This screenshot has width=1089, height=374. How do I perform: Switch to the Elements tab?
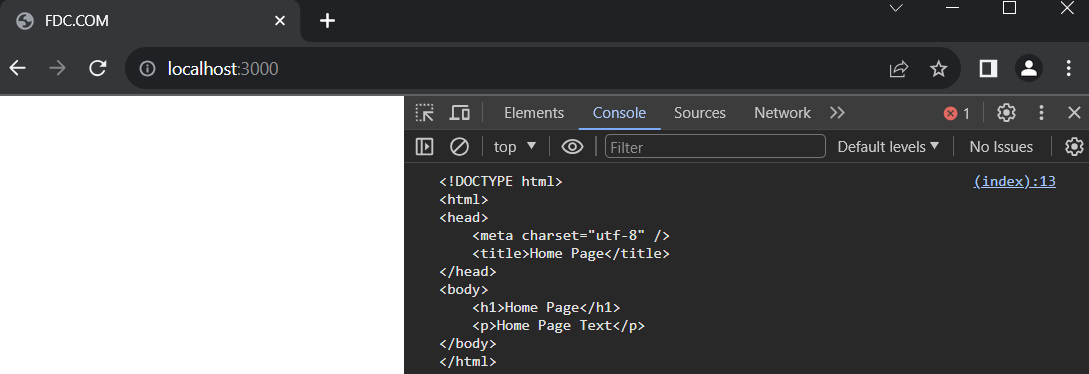[x=534, y=112]
